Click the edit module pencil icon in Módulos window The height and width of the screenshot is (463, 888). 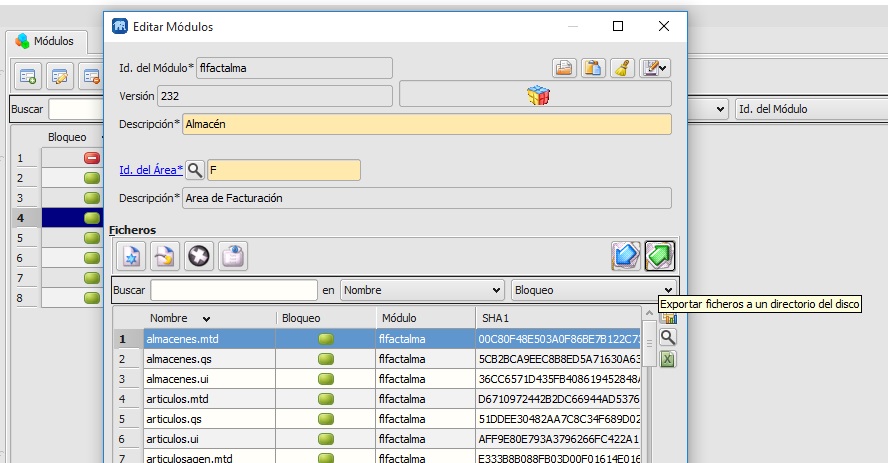[59, 76]
